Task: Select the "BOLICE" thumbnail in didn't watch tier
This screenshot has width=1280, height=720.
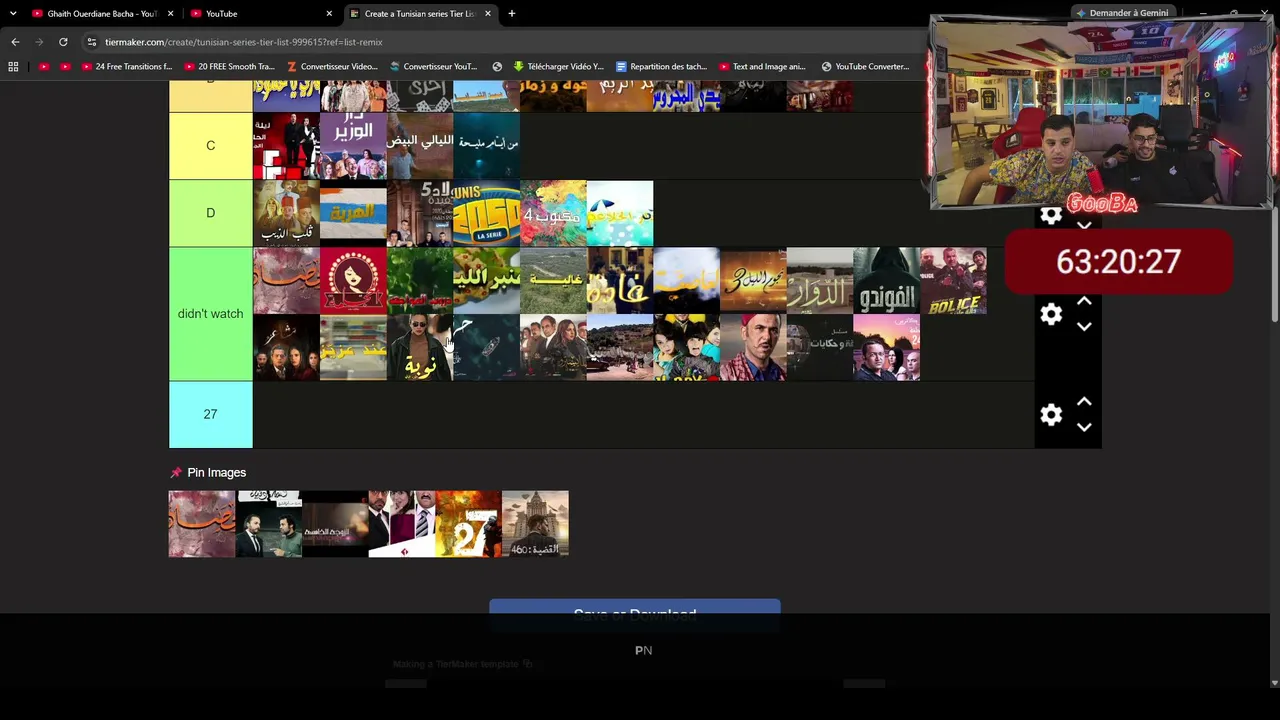Action: point(953,281)
